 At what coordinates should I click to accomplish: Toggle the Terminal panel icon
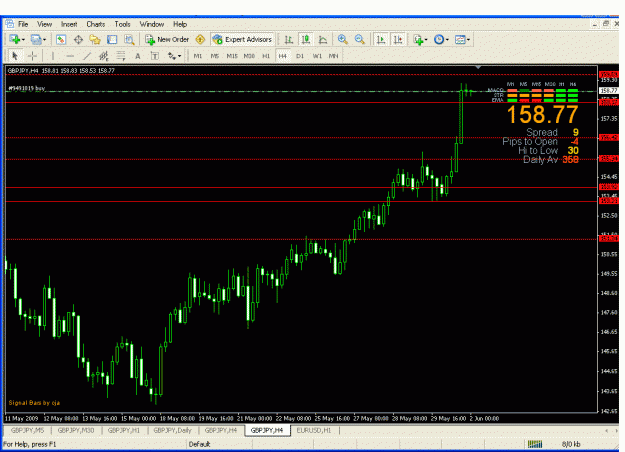click(x=112, y=39)
